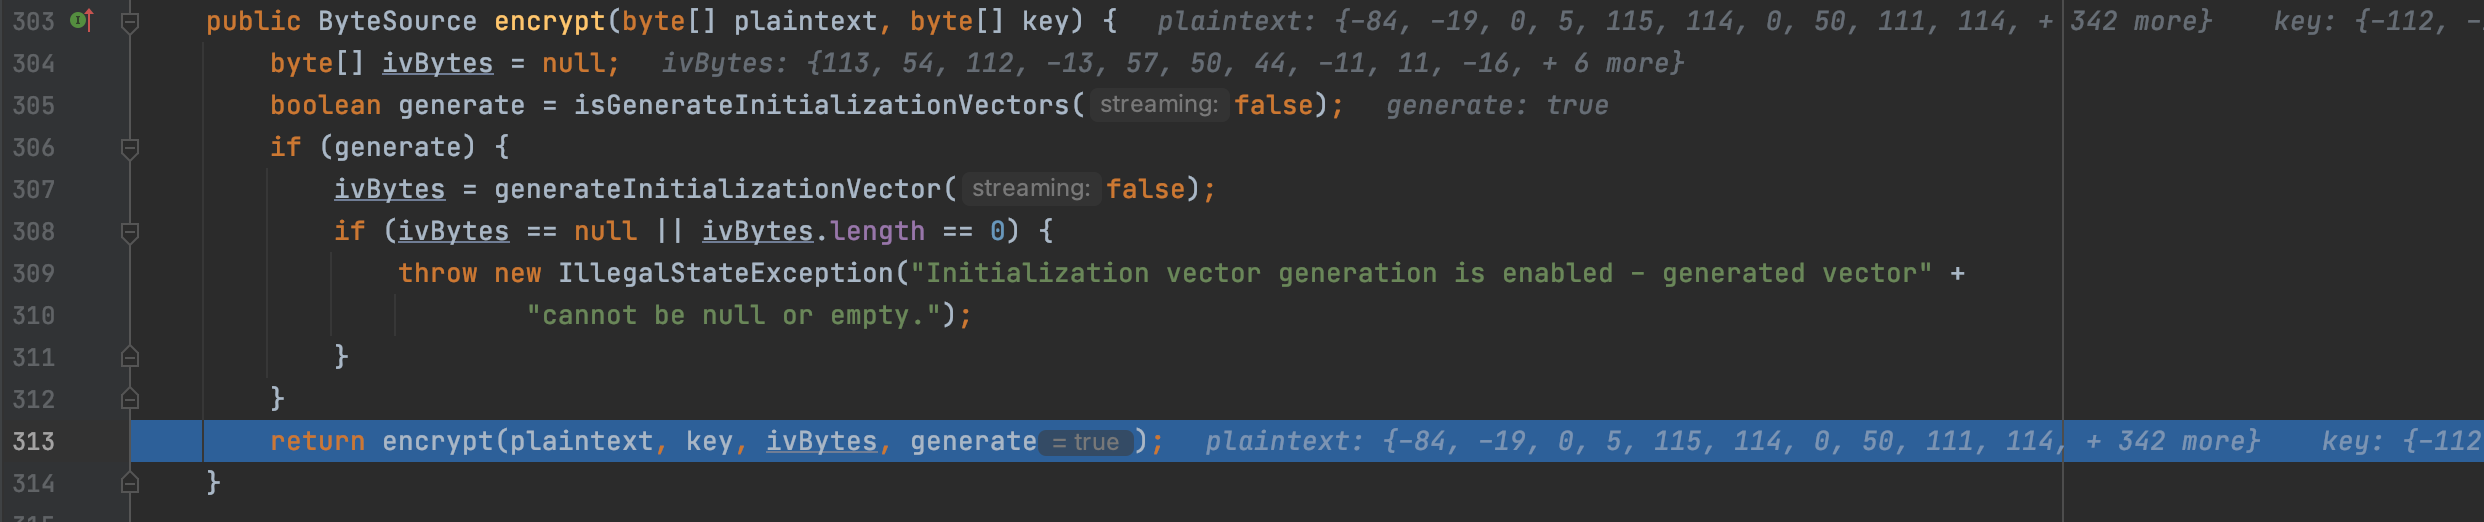Collapse the encrypt method fold marker on line 303
Screen dimensions: 2484x522
click(129, 21)
